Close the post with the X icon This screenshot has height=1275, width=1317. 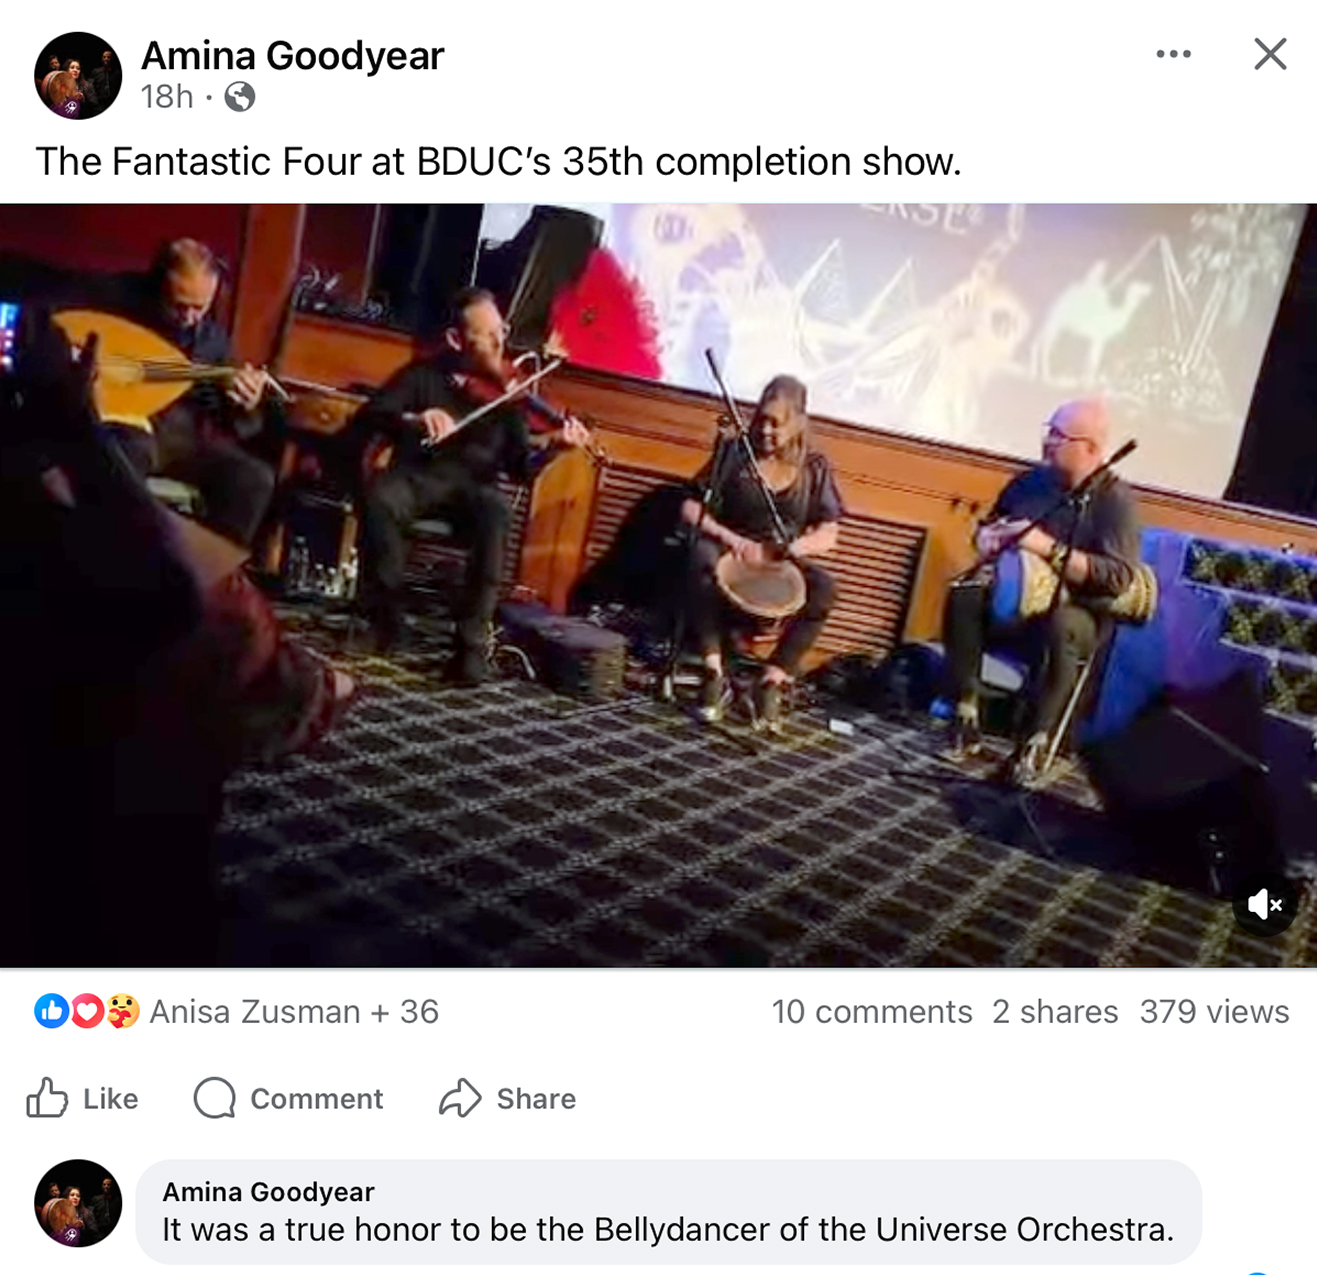click(x=1270, y=54)
